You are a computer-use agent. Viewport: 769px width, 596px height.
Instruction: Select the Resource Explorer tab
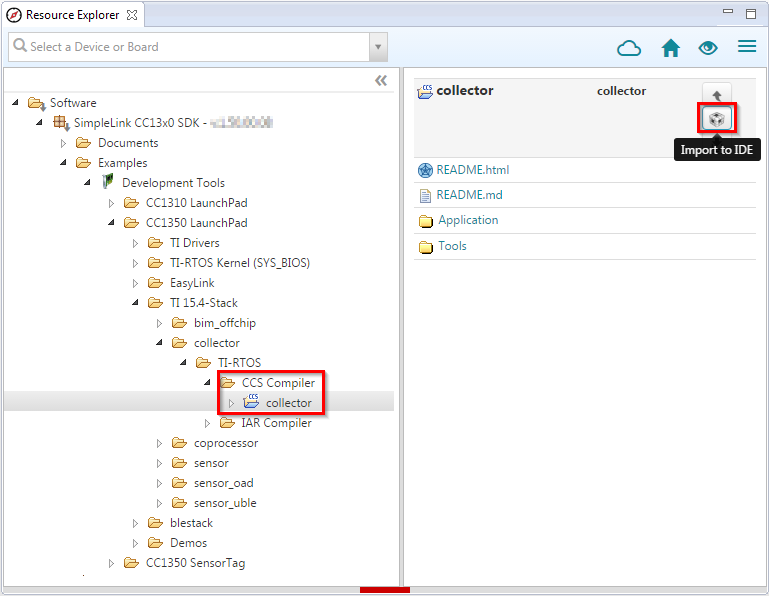(x=72, y=15)
